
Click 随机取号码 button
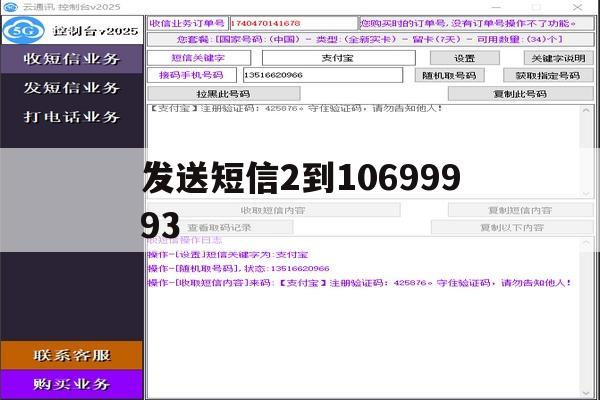pos(450,75)
